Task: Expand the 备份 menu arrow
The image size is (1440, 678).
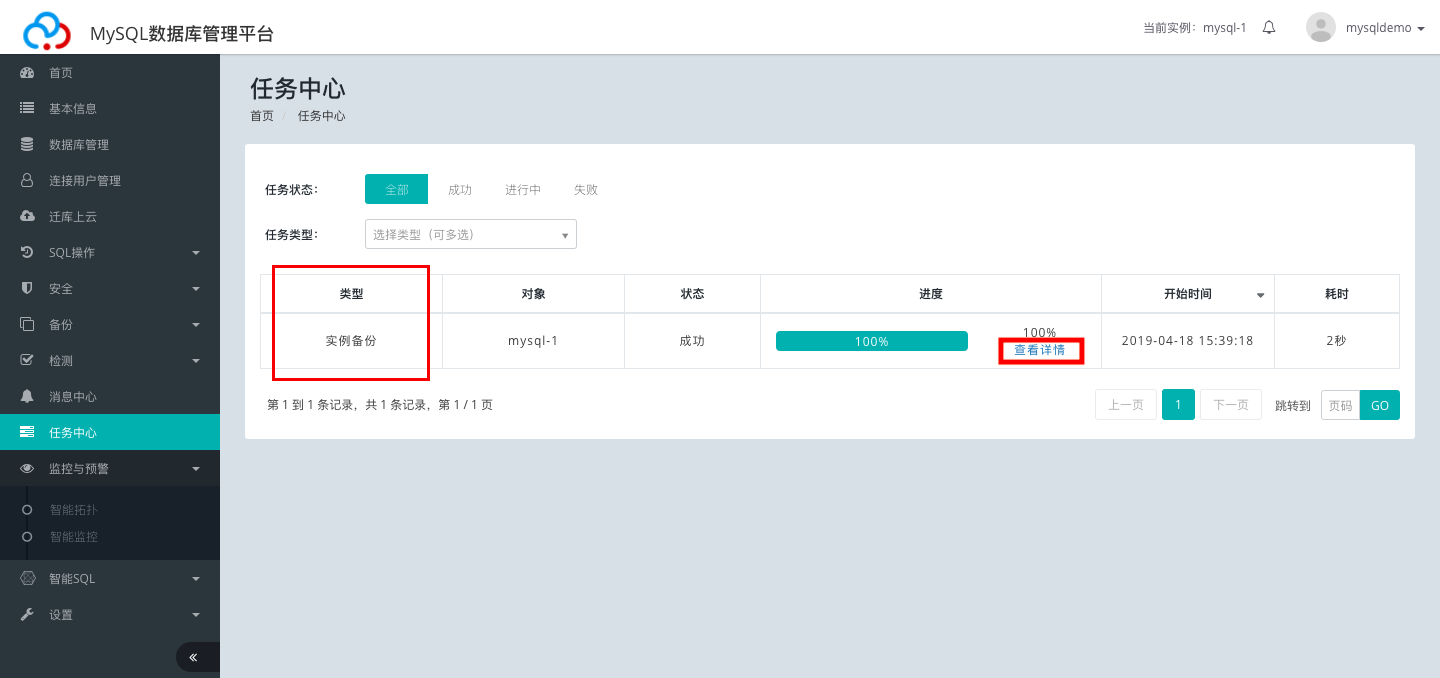Action: point(196,325)
